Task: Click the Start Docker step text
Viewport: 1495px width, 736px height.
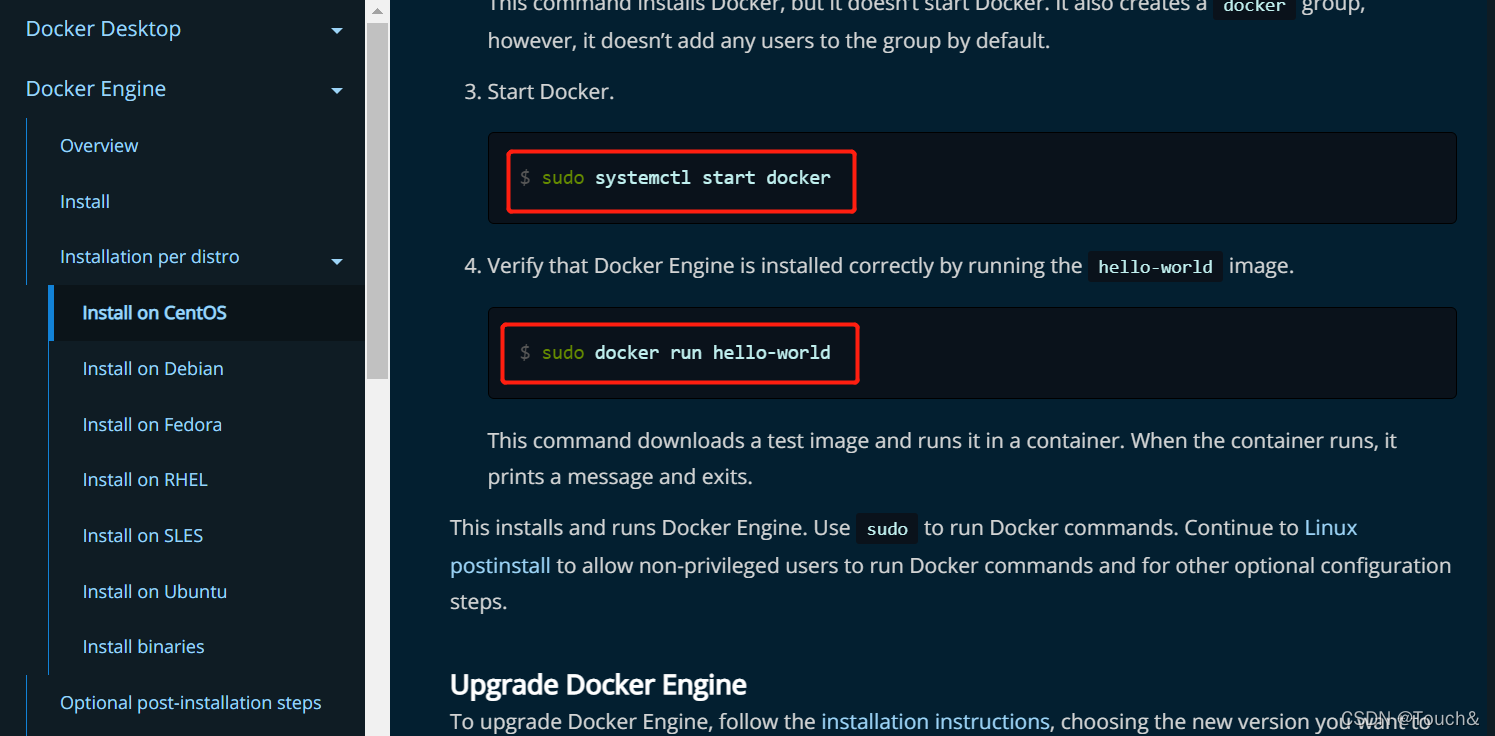Action: (x=551, y=92)
